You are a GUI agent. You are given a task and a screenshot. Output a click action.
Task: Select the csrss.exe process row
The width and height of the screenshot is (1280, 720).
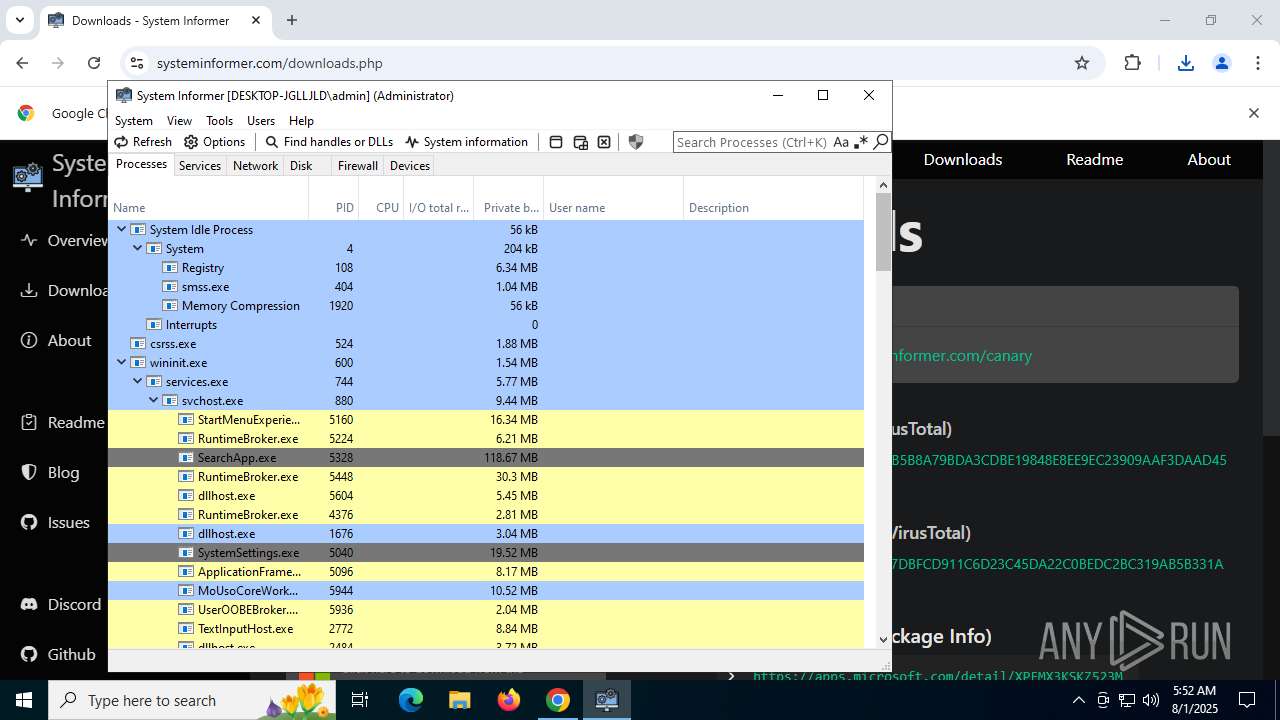coord(486,344)
